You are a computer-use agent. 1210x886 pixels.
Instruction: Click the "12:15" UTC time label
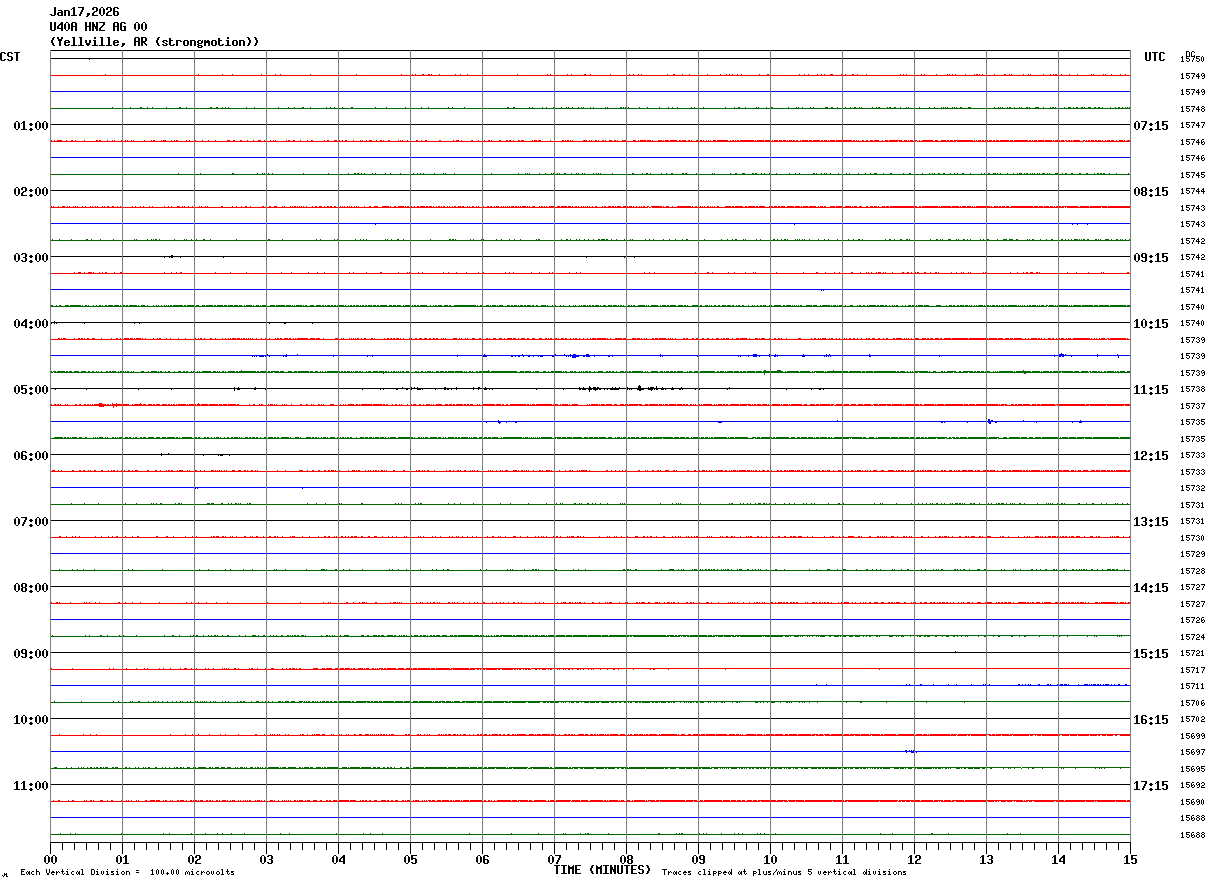point(1151,456)
